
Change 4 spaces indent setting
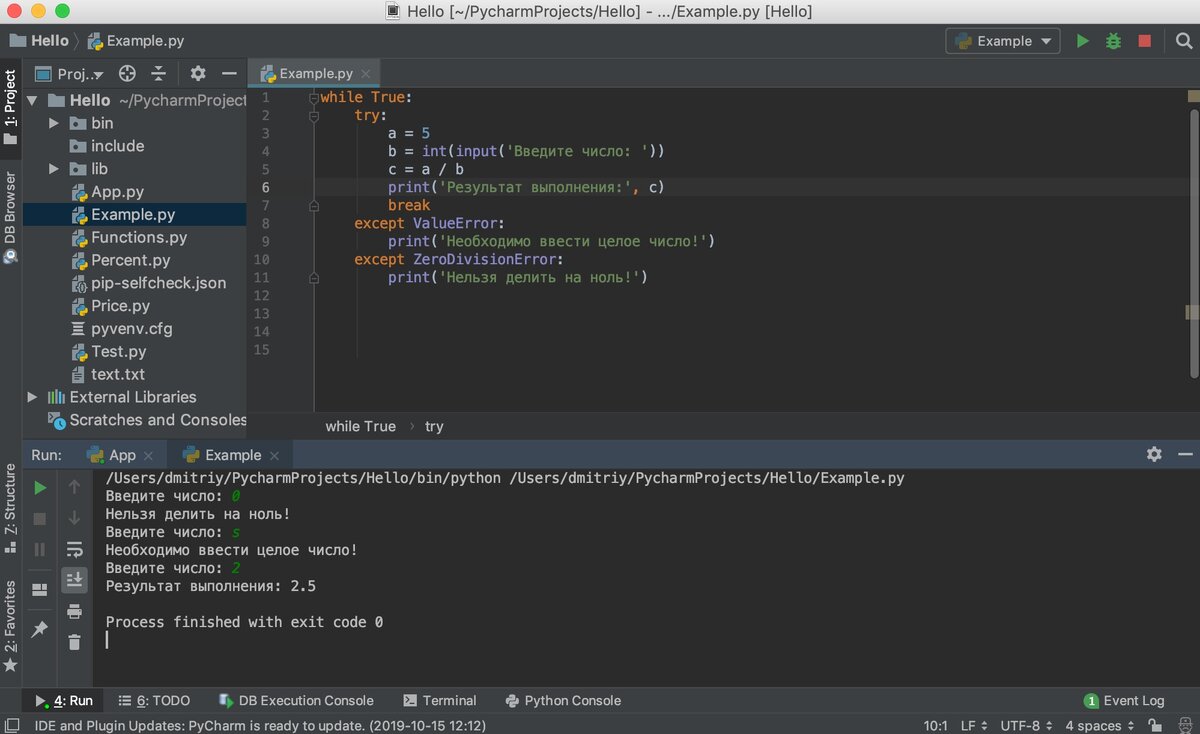[1100, 726]
